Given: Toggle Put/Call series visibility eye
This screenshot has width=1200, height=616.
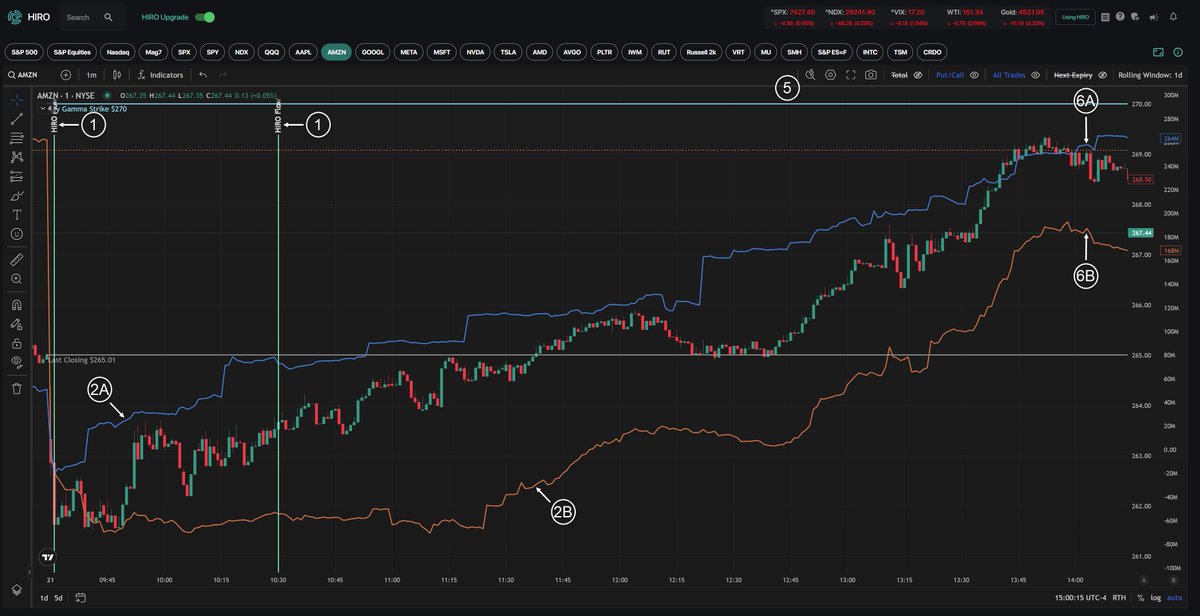Looking at the screenshot, I should (974, 75).
